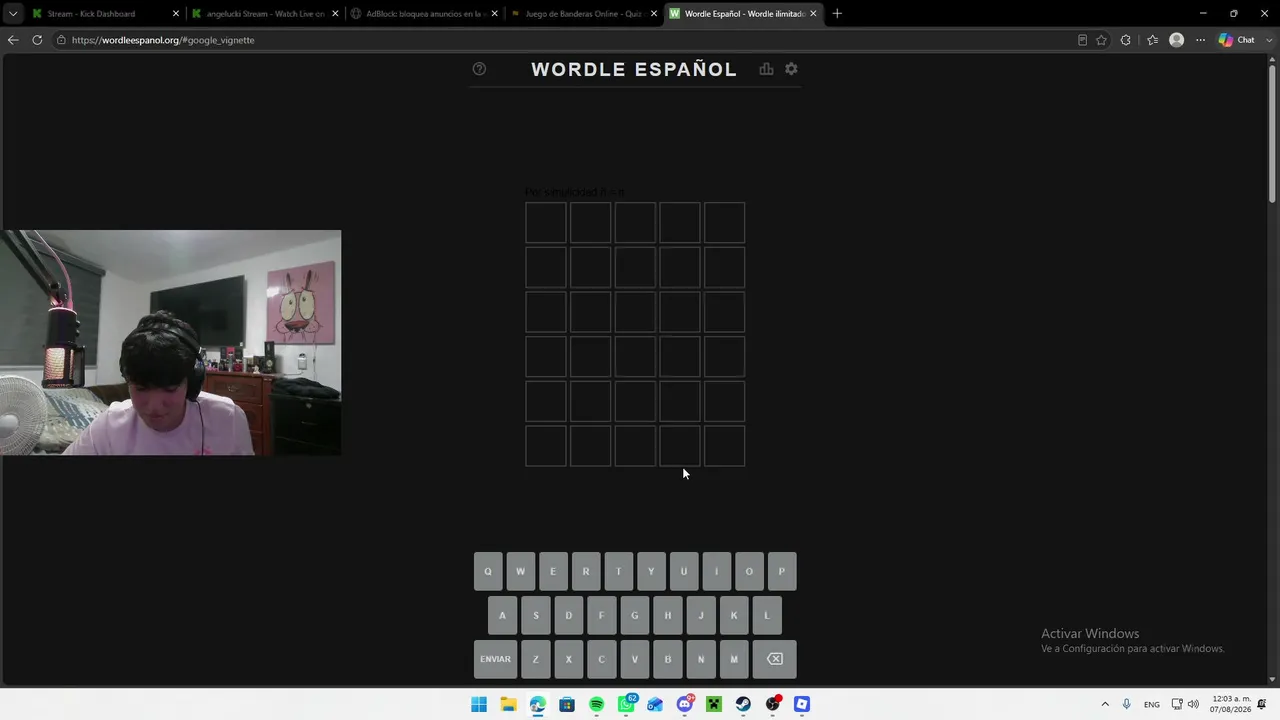Image resolution: width=1280 pixels, height=720 pixels.
Task: Click the P key on keyboard
Action: click(x=782, y=572)
